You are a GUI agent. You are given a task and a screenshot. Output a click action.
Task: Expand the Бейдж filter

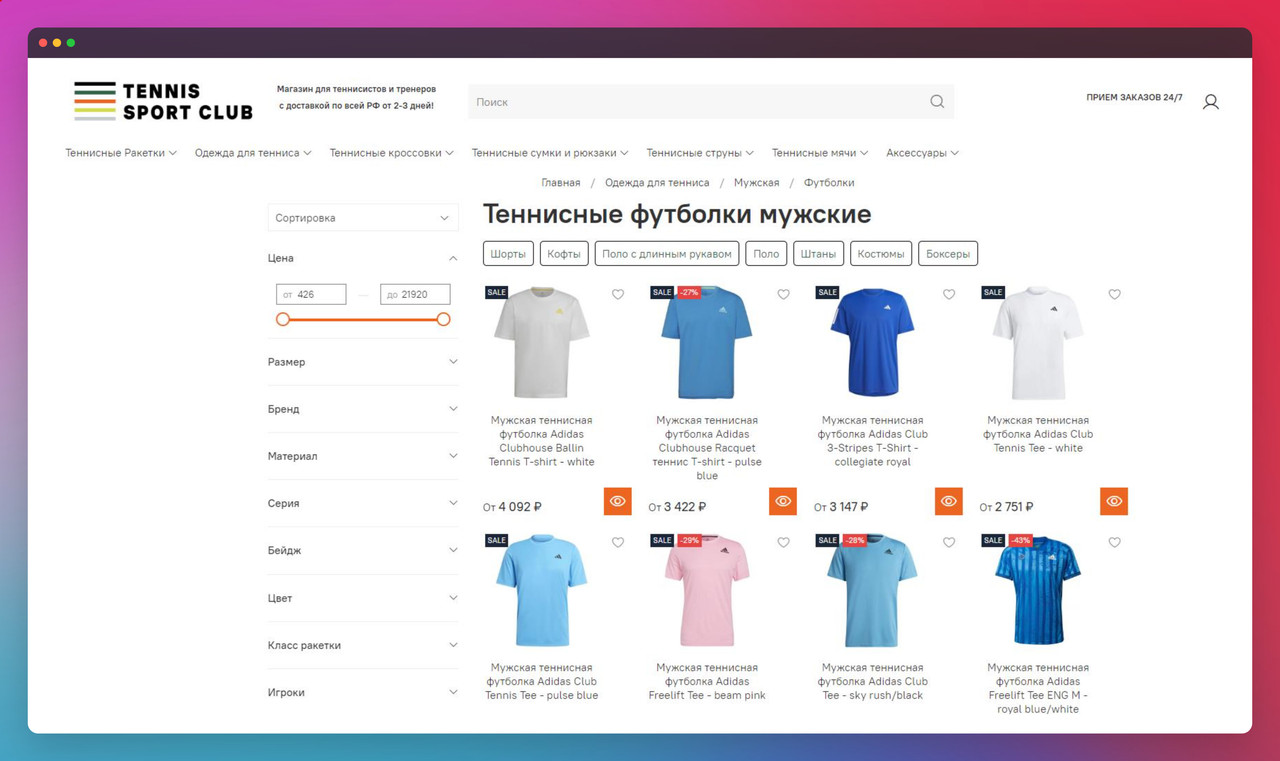pos(363,550)
